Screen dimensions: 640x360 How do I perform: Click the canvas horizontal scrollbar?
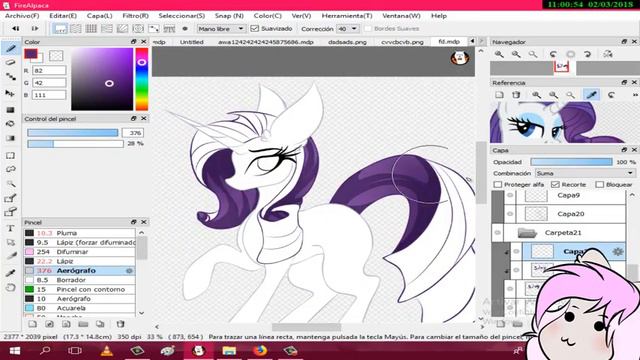(x=306, y=327)
